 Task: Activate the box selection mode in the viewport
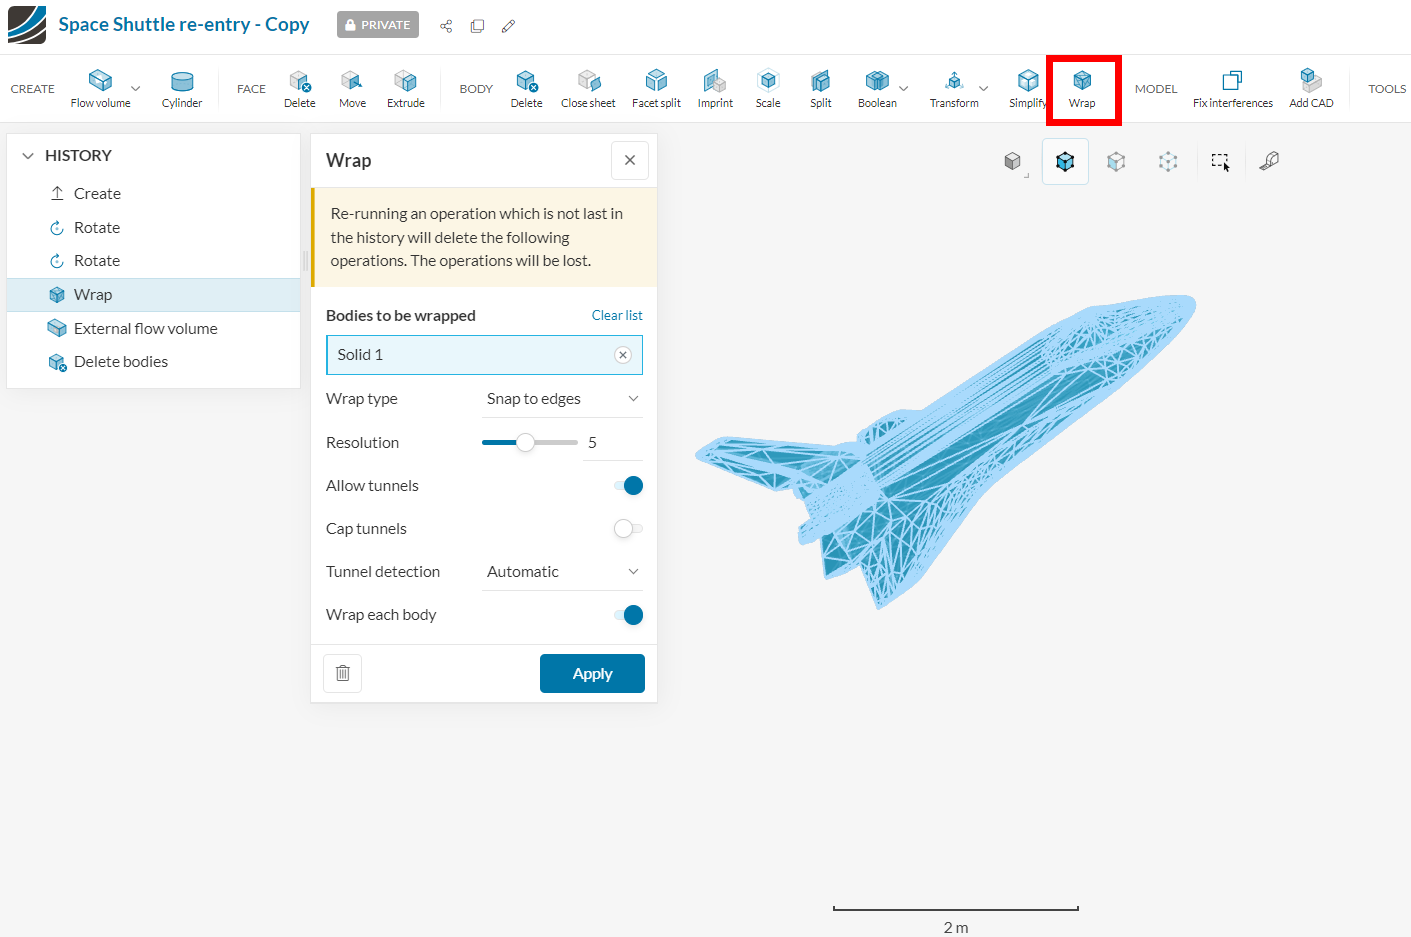click(1220, 161)
